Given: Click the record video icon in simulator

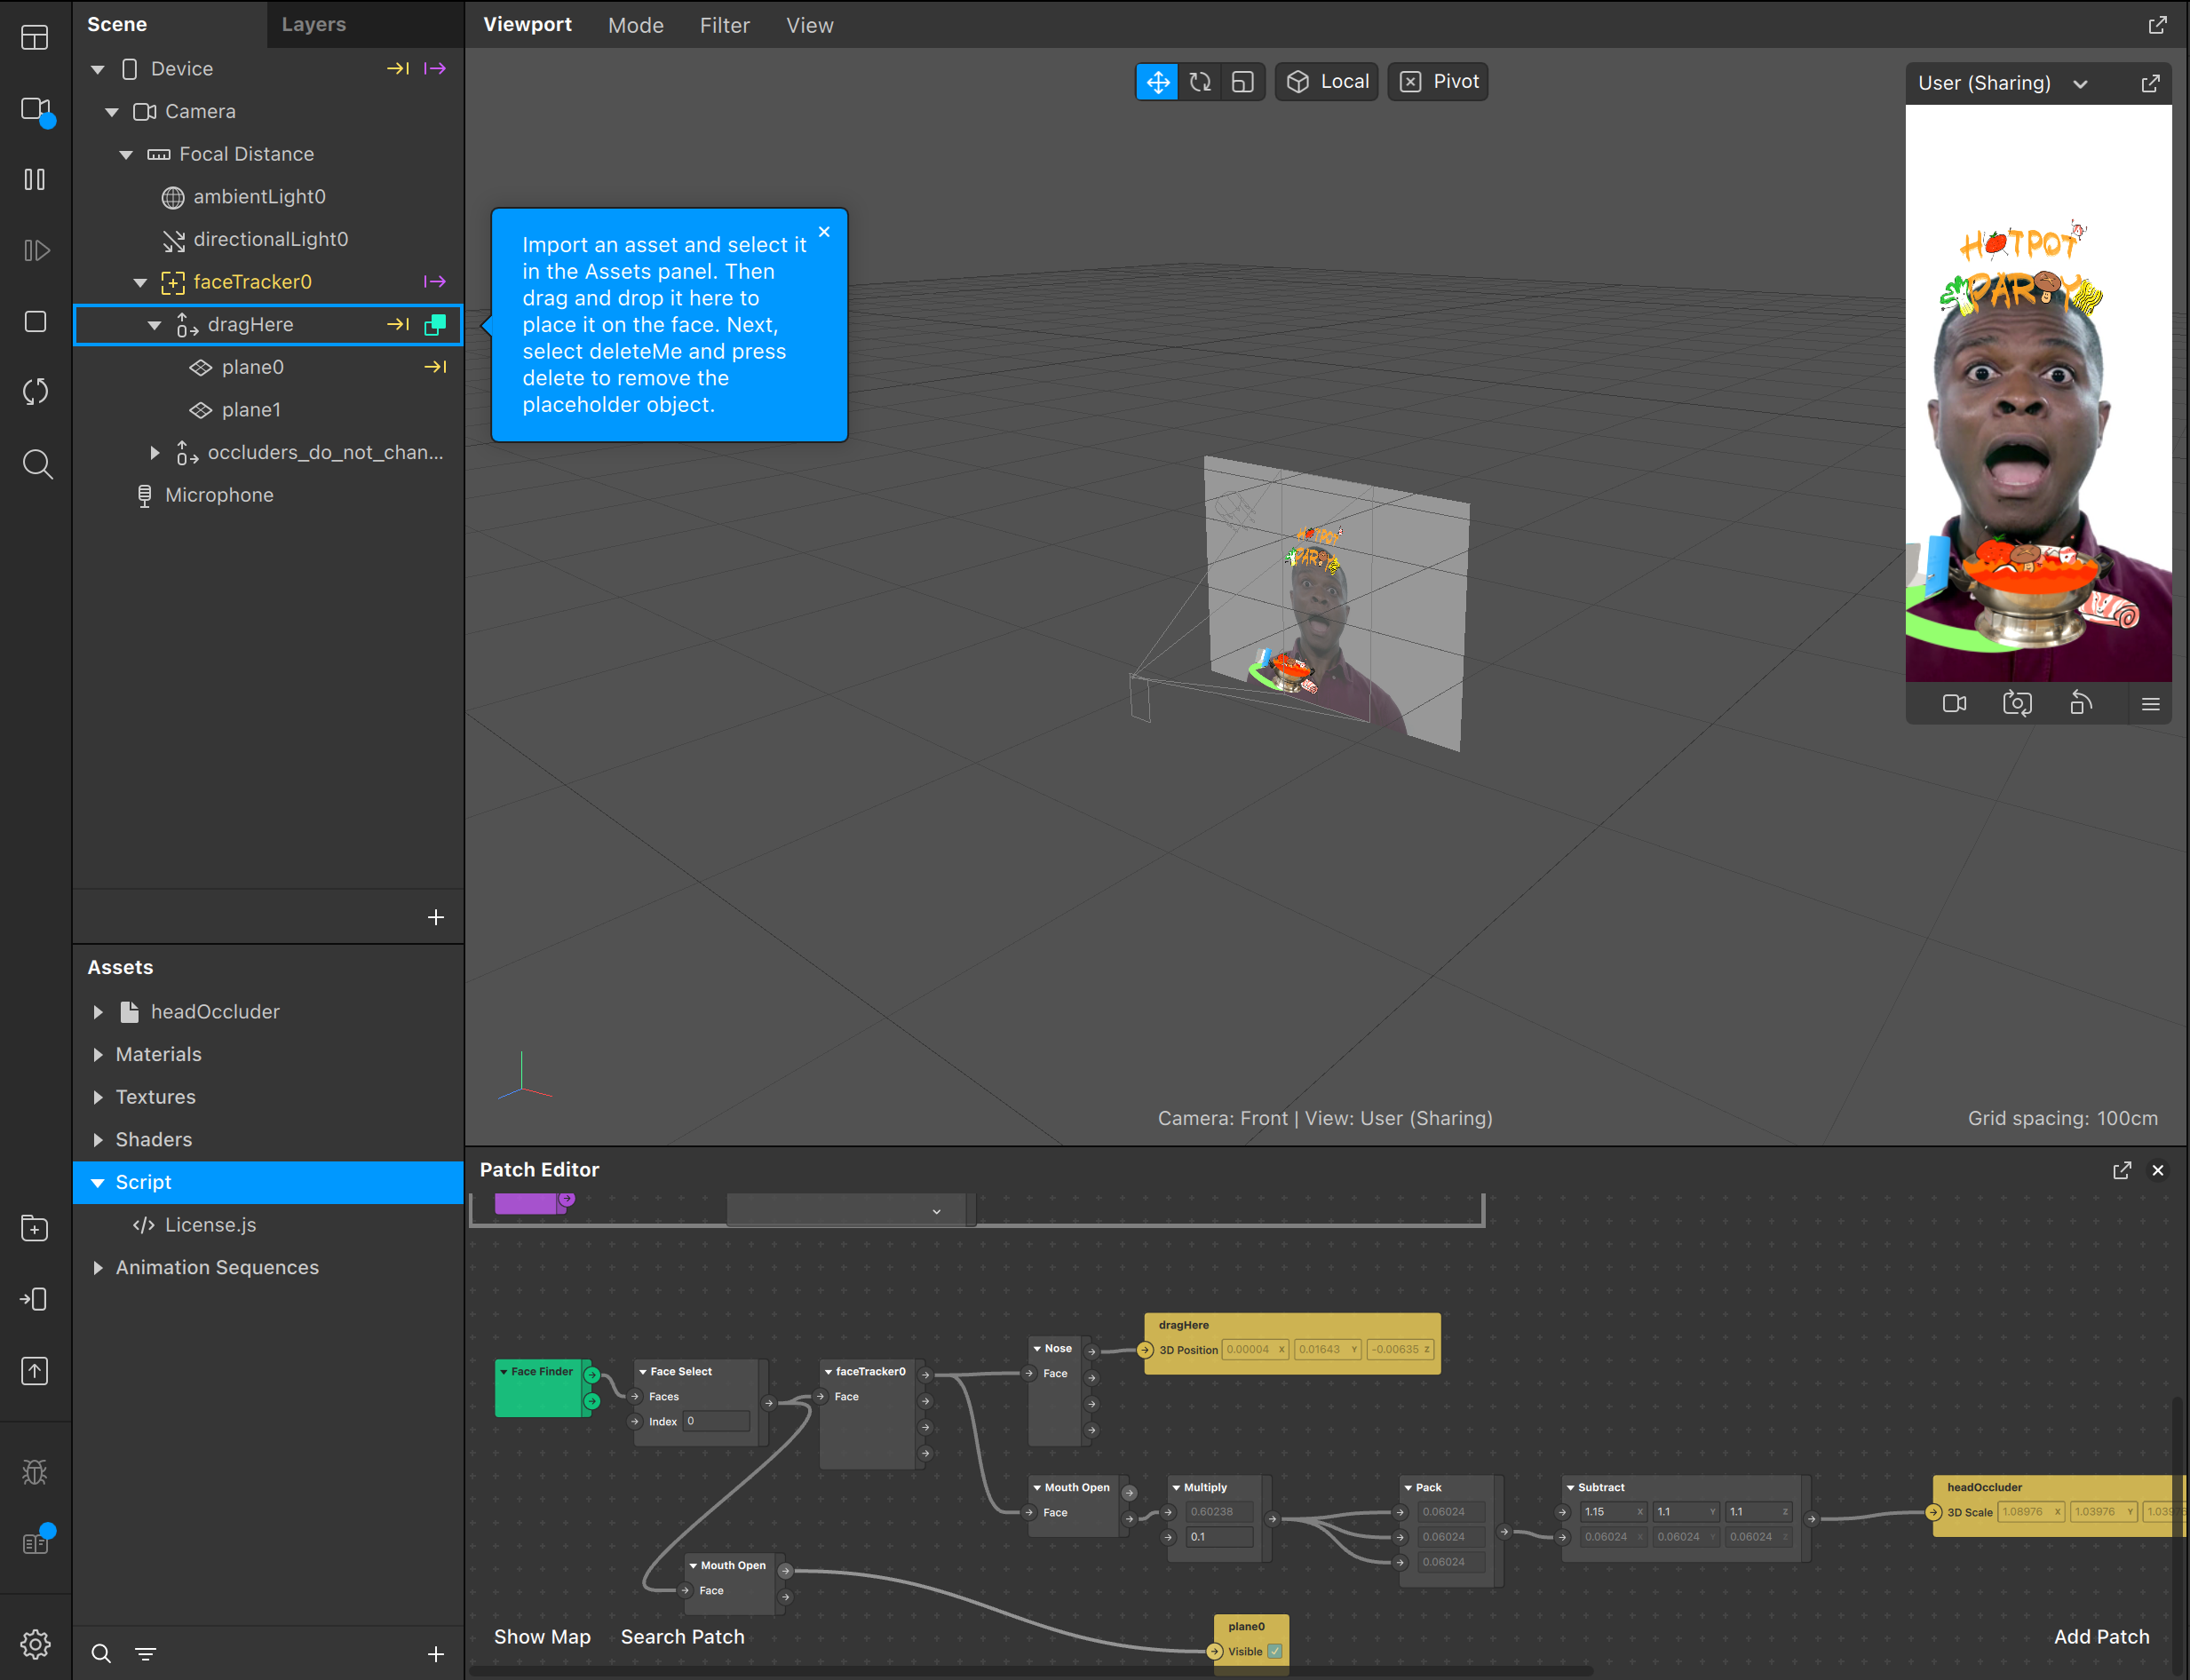Looking at the screenshot, I should coord(1954,704).
